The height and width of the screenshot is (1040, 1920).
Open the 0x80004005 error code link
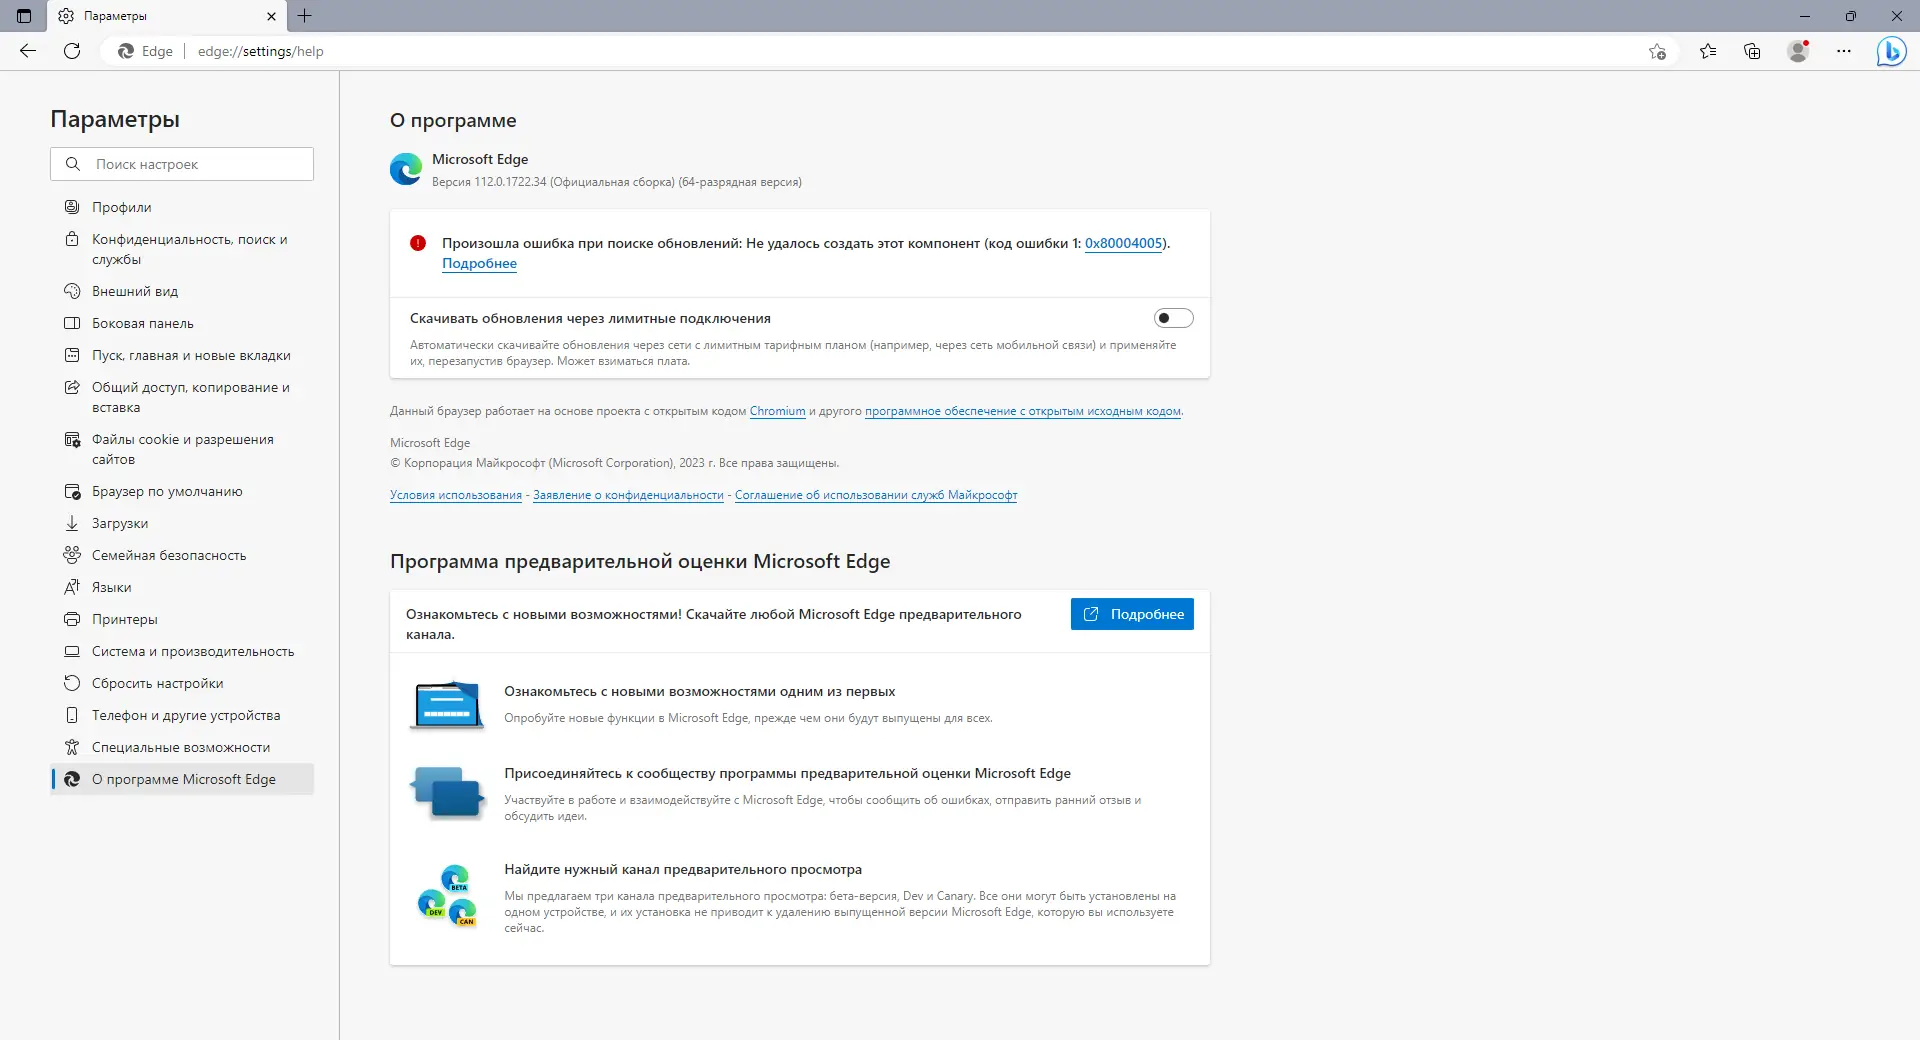click(x=1124, y=243)
